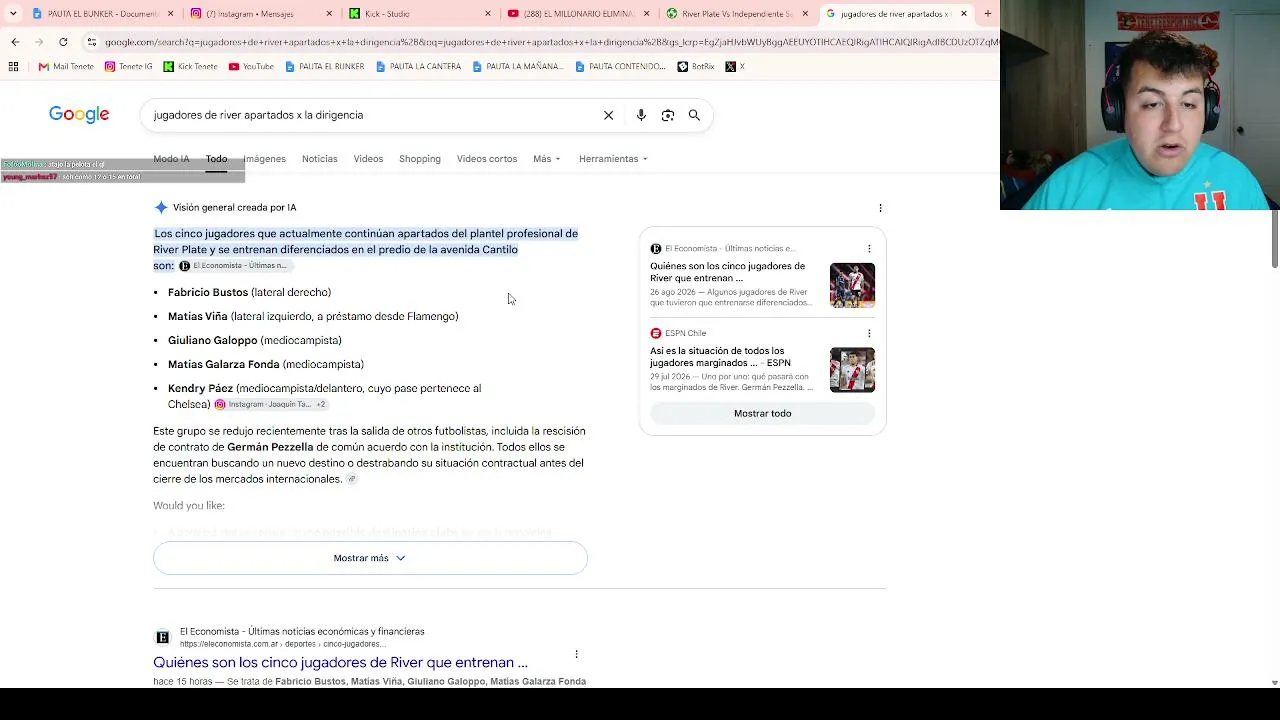Open the PAUTA LA MAÑANA bookmark
Image resolution: width=1280 pixels, height=720 pixels.
pyautogui.click(x=519, y=67)
